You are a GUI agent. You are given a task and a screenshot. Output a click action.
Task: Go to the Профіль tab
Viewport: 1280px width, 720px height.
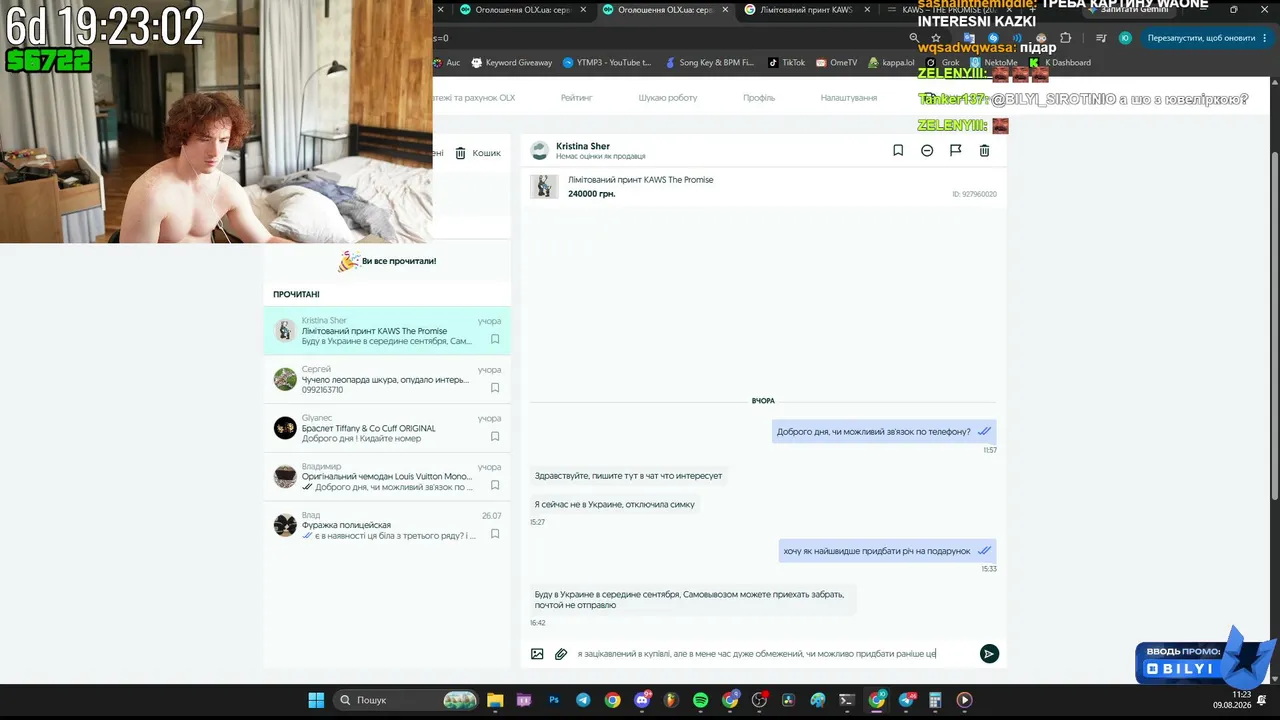click(x=759, y=98)
